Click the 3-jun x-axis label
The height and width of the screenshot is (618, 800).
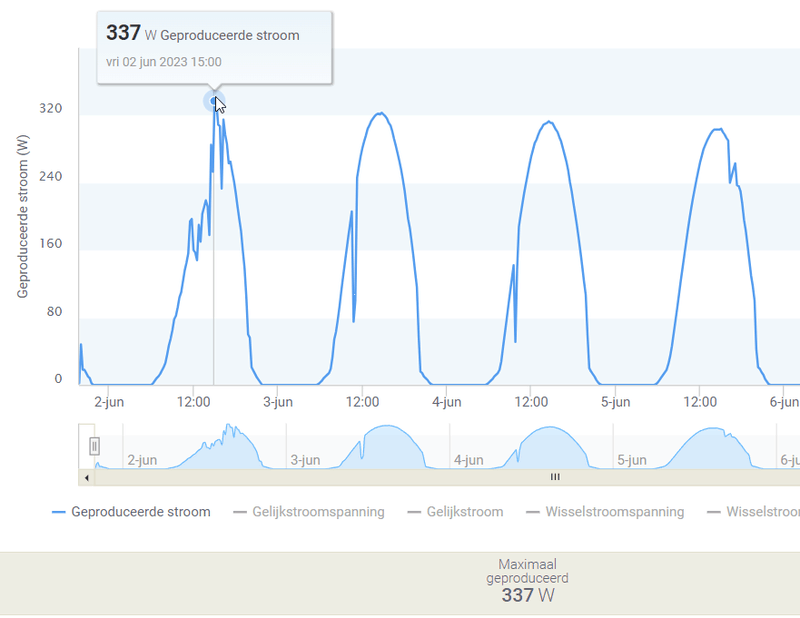coord(278,402)
